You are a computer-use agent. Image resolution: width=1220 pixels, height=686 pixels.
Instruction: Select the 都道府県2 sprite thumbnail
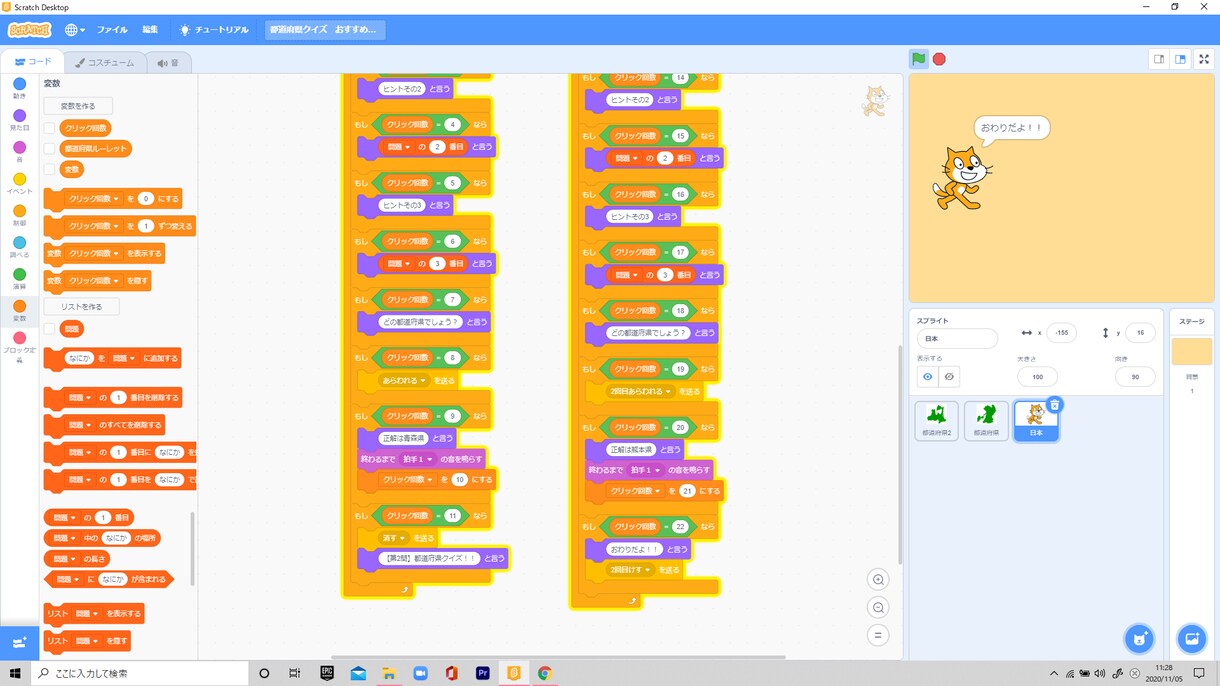(936, 420)
